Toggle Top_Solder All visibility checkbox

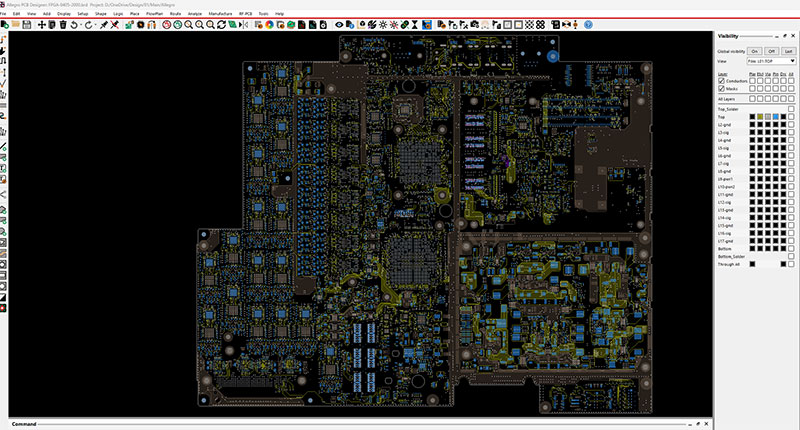tap(791, 109)
